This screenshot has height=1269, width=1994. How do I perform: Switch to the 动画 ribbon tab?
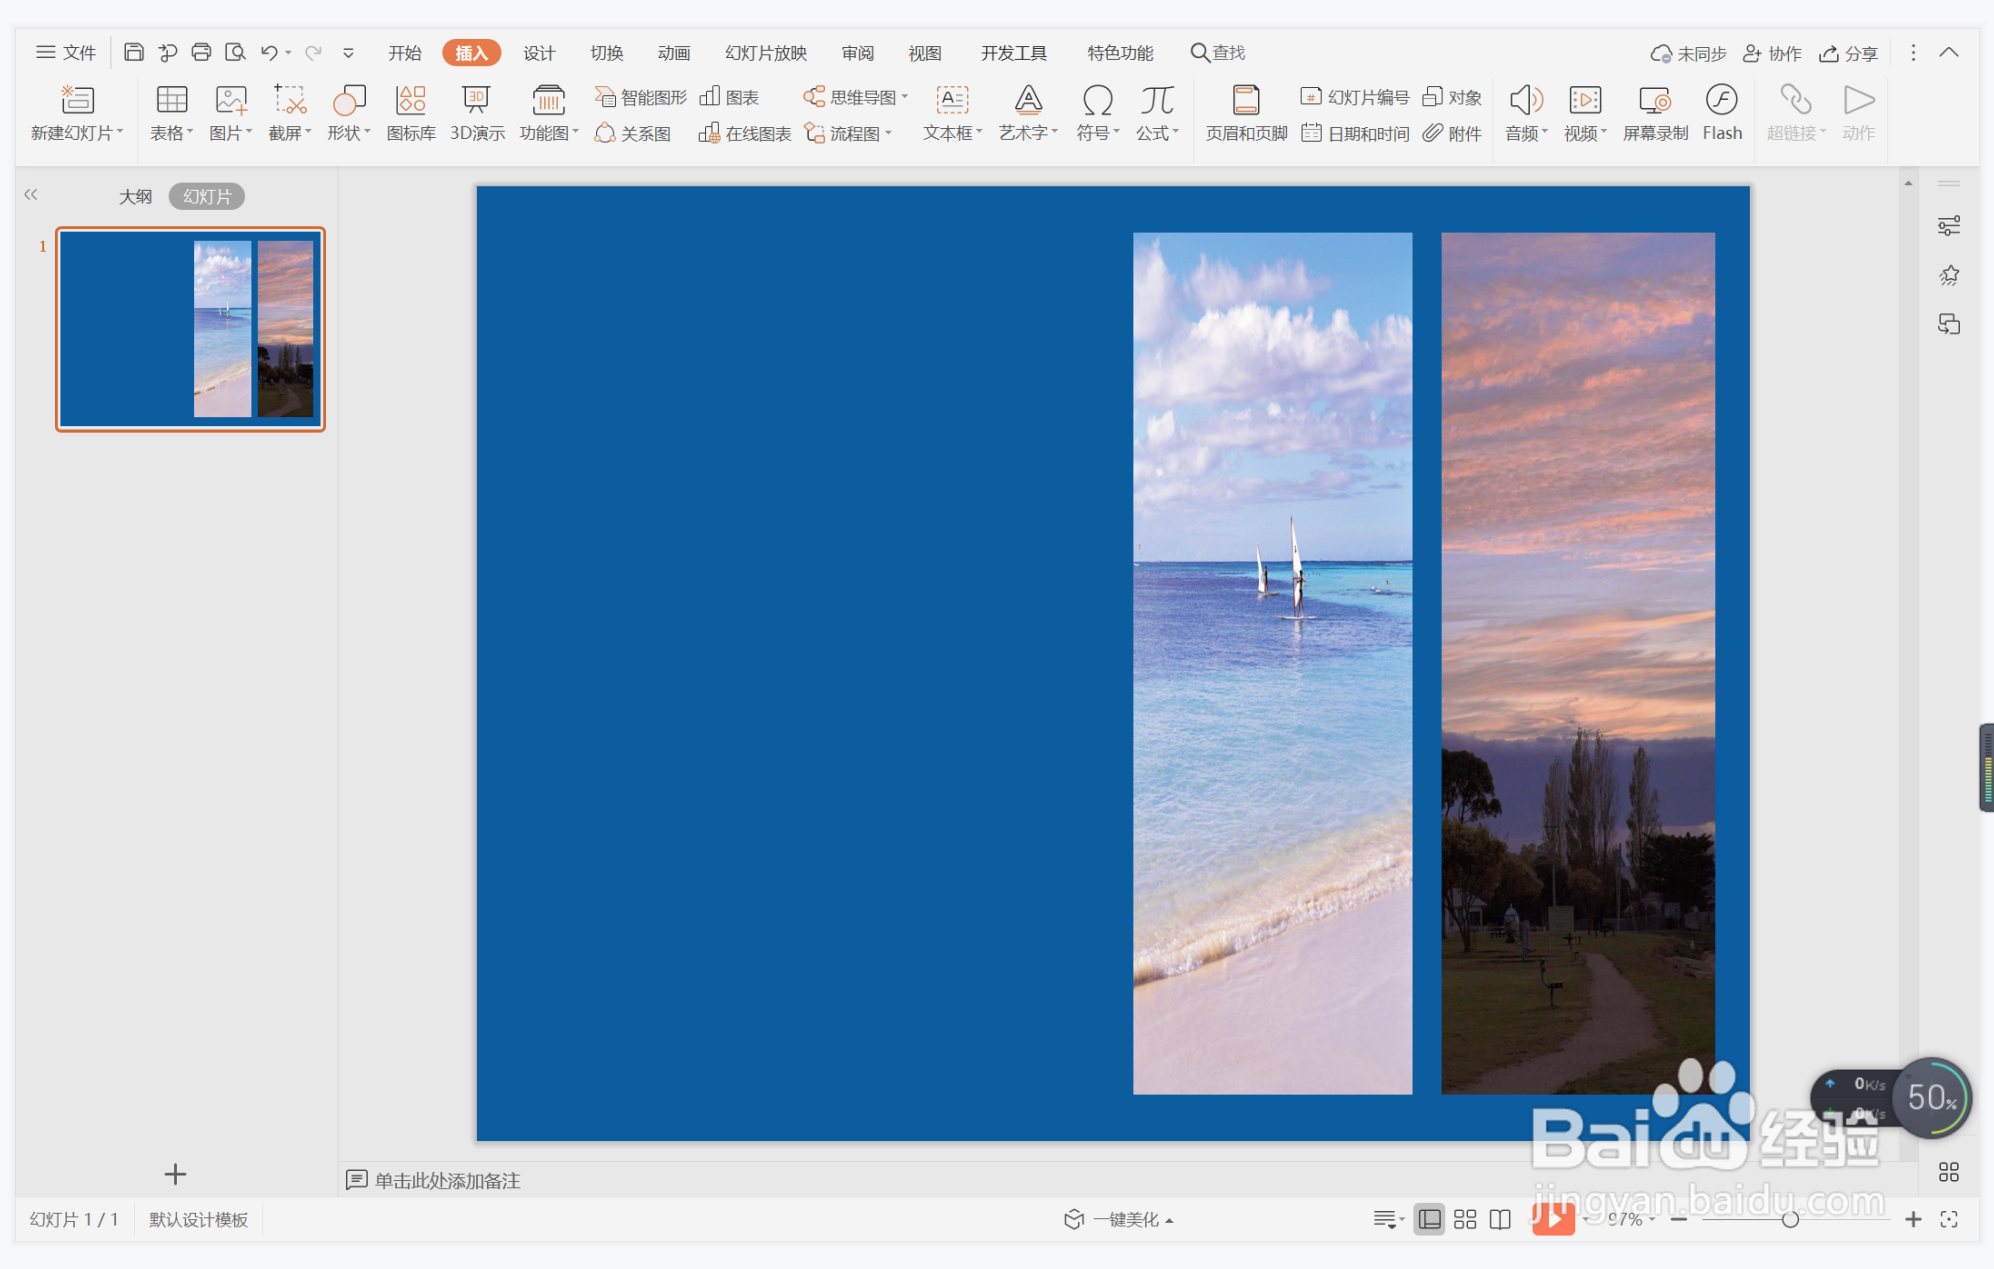tap(673, 53)
